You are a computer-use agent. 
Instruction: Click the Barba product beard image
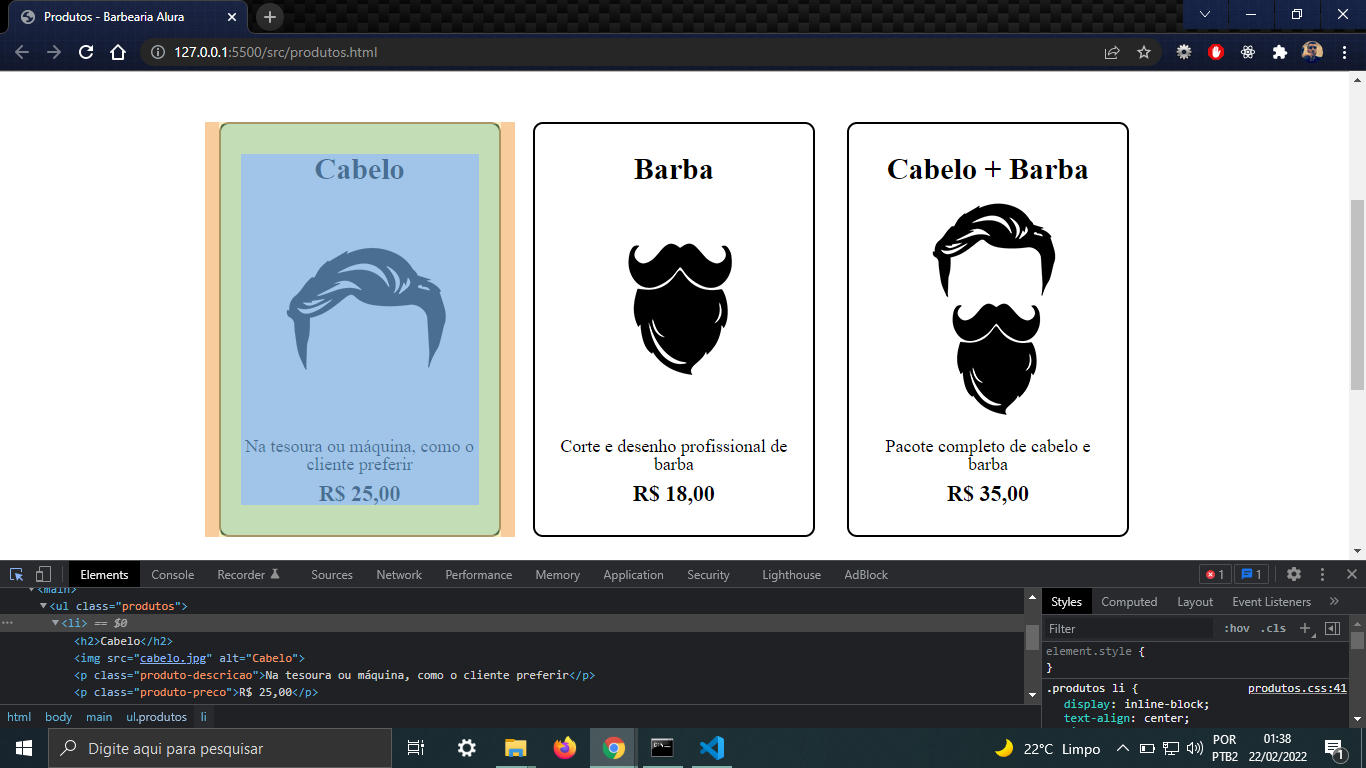tap(680, 308)
